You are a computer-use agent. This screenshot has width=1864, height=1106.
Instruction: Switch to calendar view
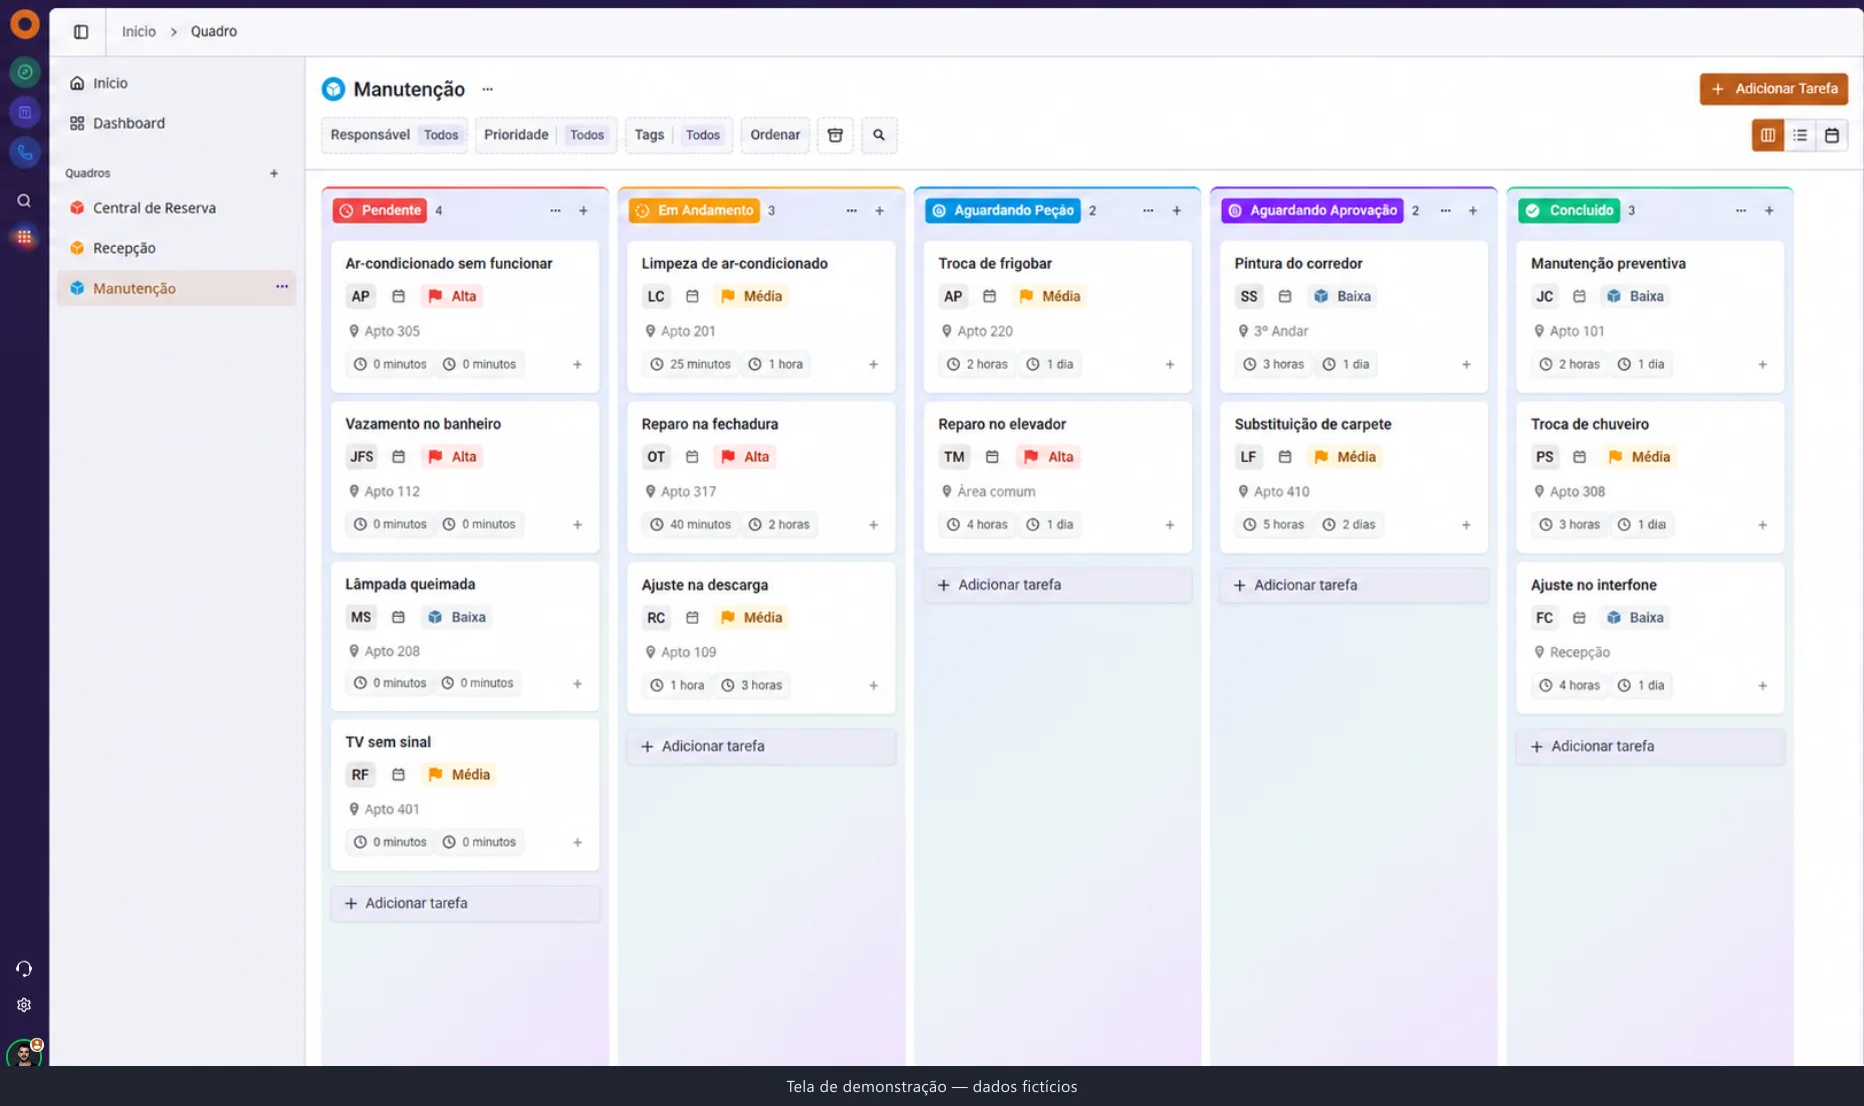[1832, 135]
